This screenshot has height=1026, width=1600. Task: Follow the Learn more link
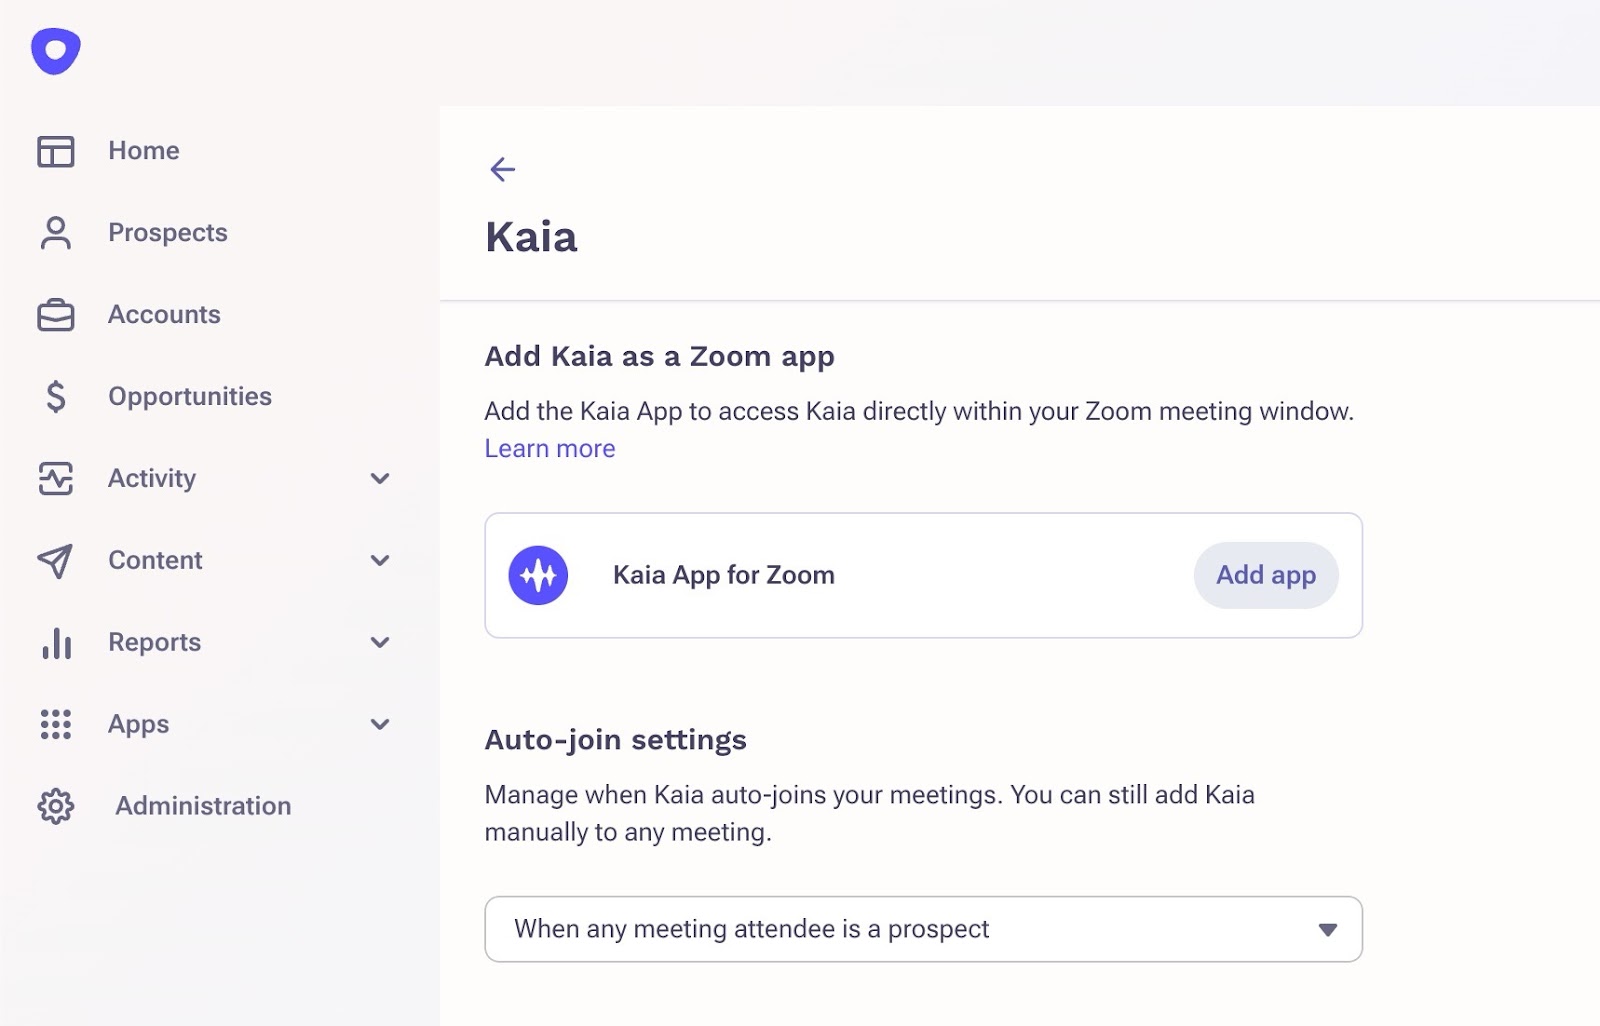[x=550, y=449]
